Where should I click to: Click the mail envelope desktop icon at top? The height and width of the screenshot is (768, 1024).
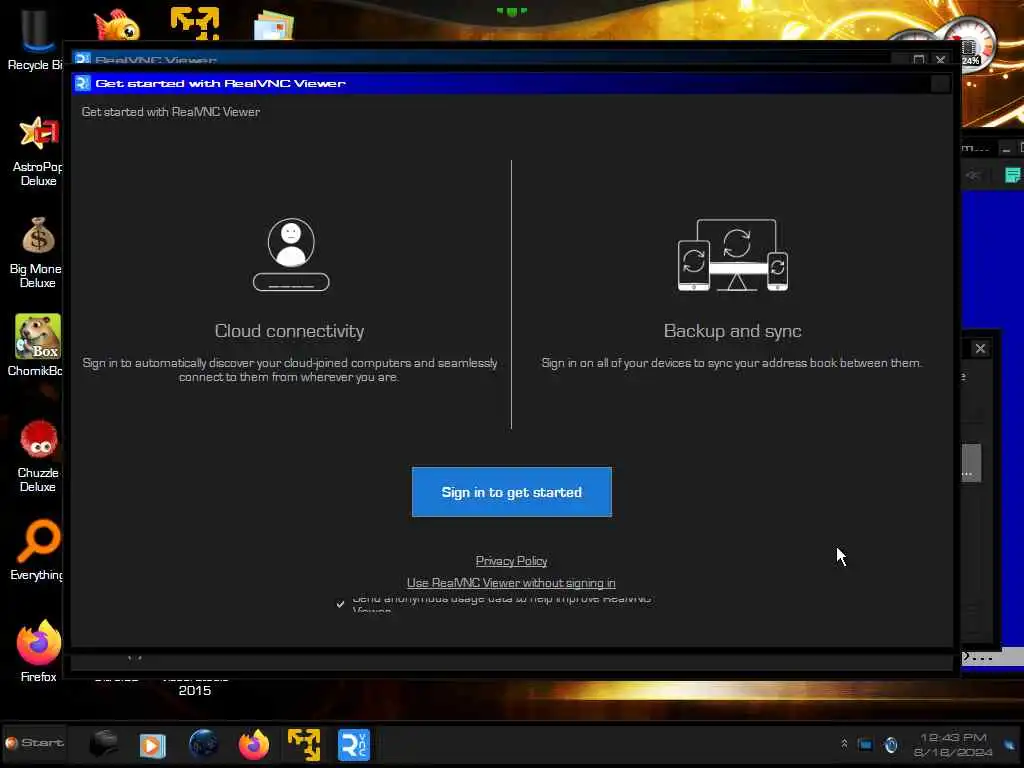coord(274,26)
